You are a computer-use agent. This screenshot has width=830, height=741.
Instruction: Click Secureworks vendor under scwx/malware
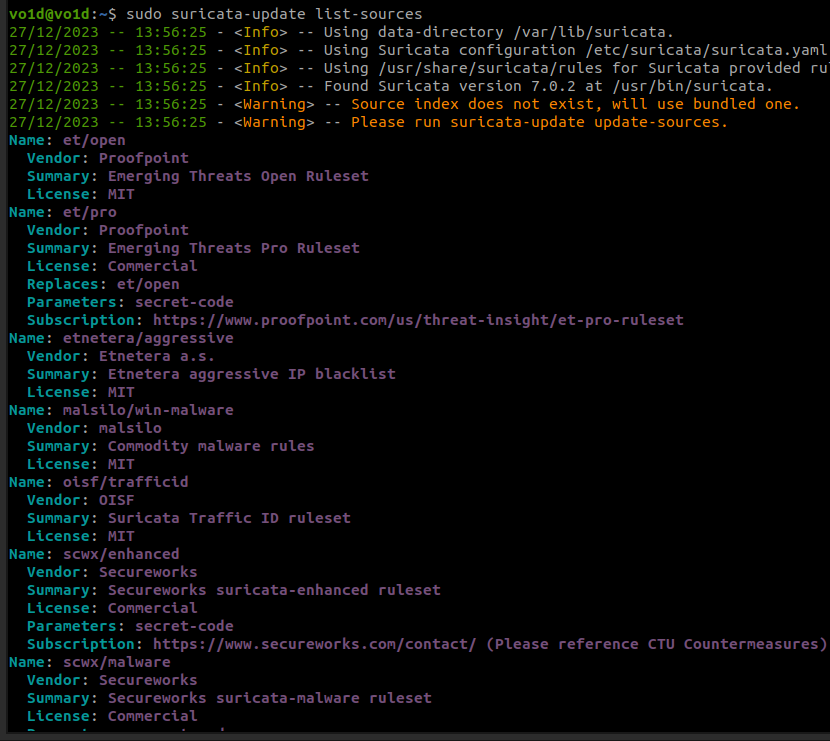coord(148,680)
